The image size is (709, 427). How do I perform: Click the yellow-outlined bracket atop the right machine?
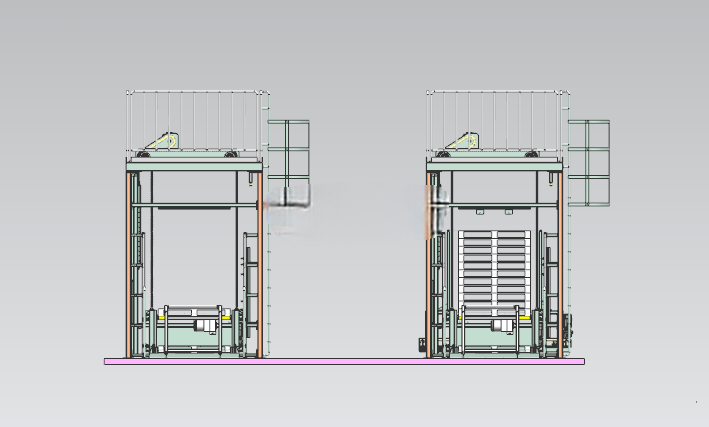(x=463, y=141)
